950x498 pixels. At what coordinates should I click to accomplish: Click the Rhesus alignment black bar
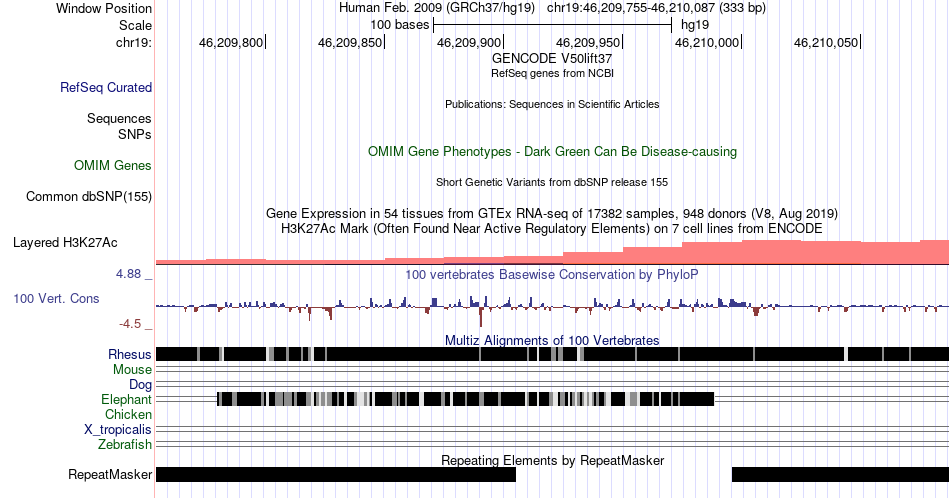552,354
